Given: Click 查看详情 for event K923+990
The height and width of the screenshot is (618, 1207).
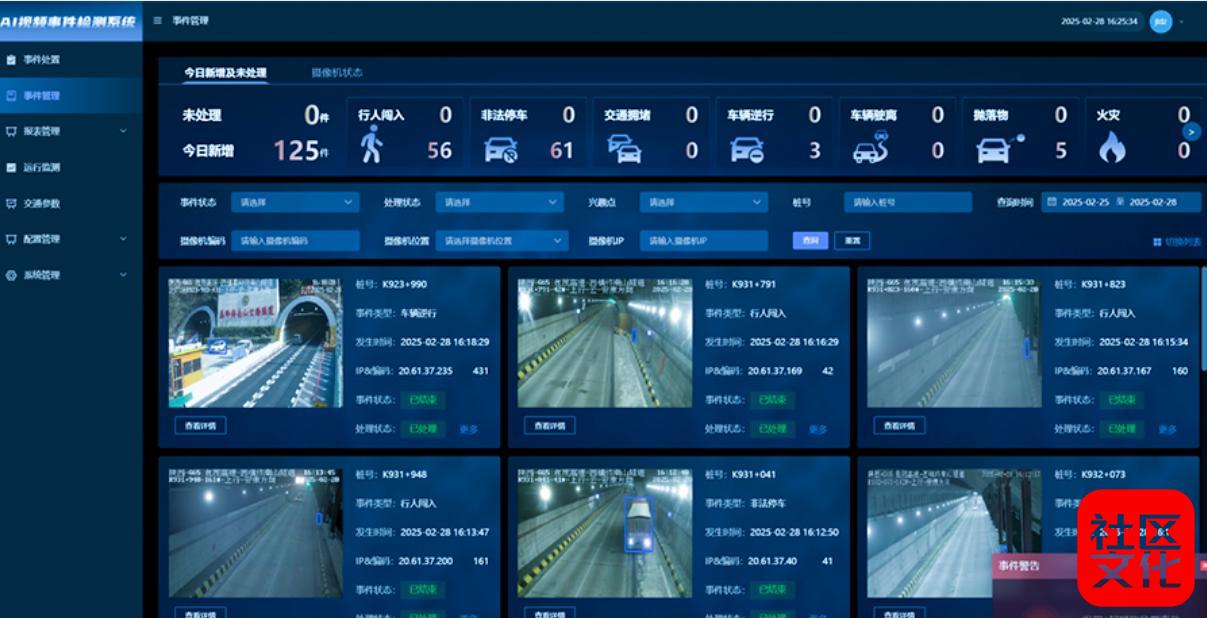Looking at the screenshot, I should pos(200,425).
